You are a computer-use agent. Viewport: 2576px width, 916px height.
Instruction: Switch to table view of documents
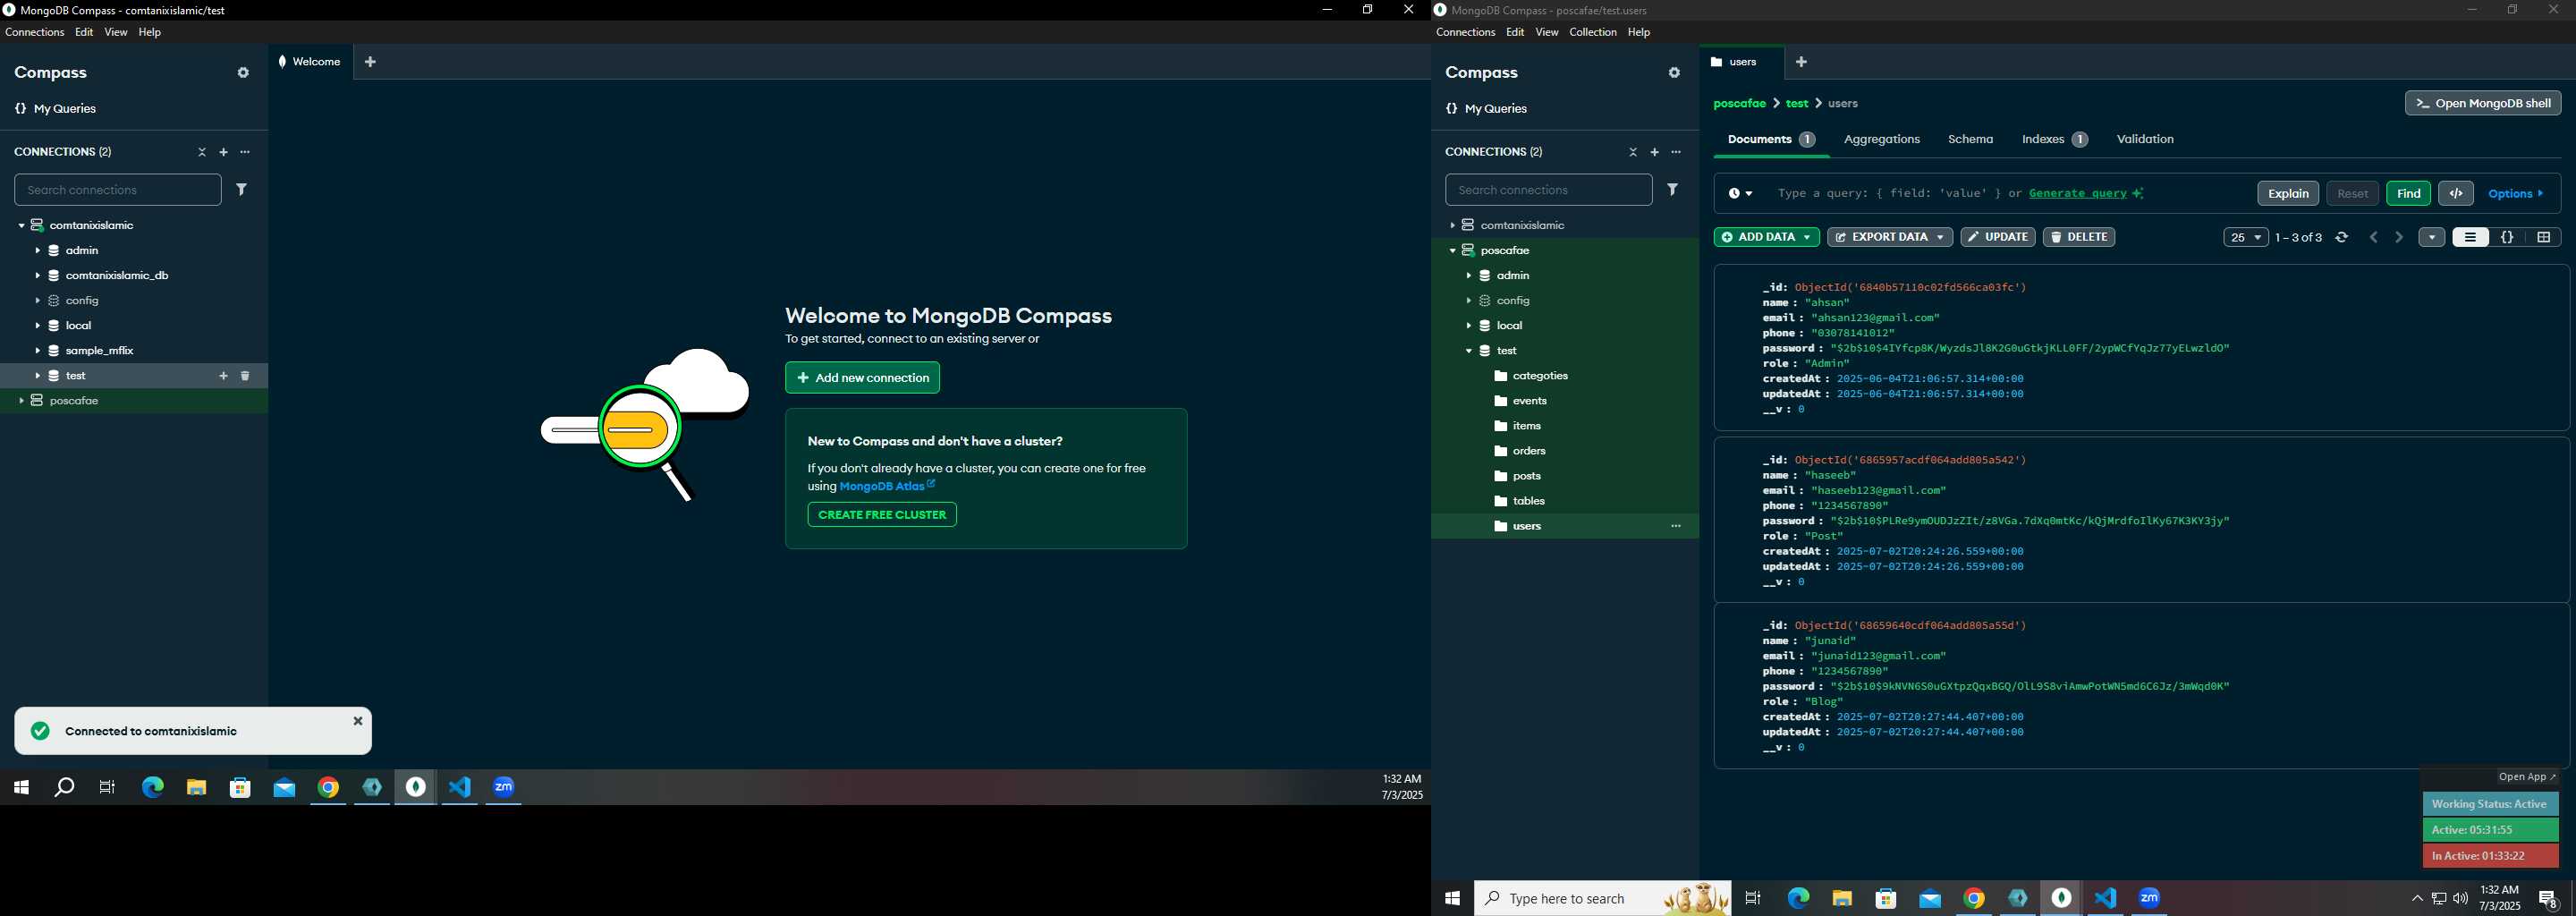(x=2543, y=237)
